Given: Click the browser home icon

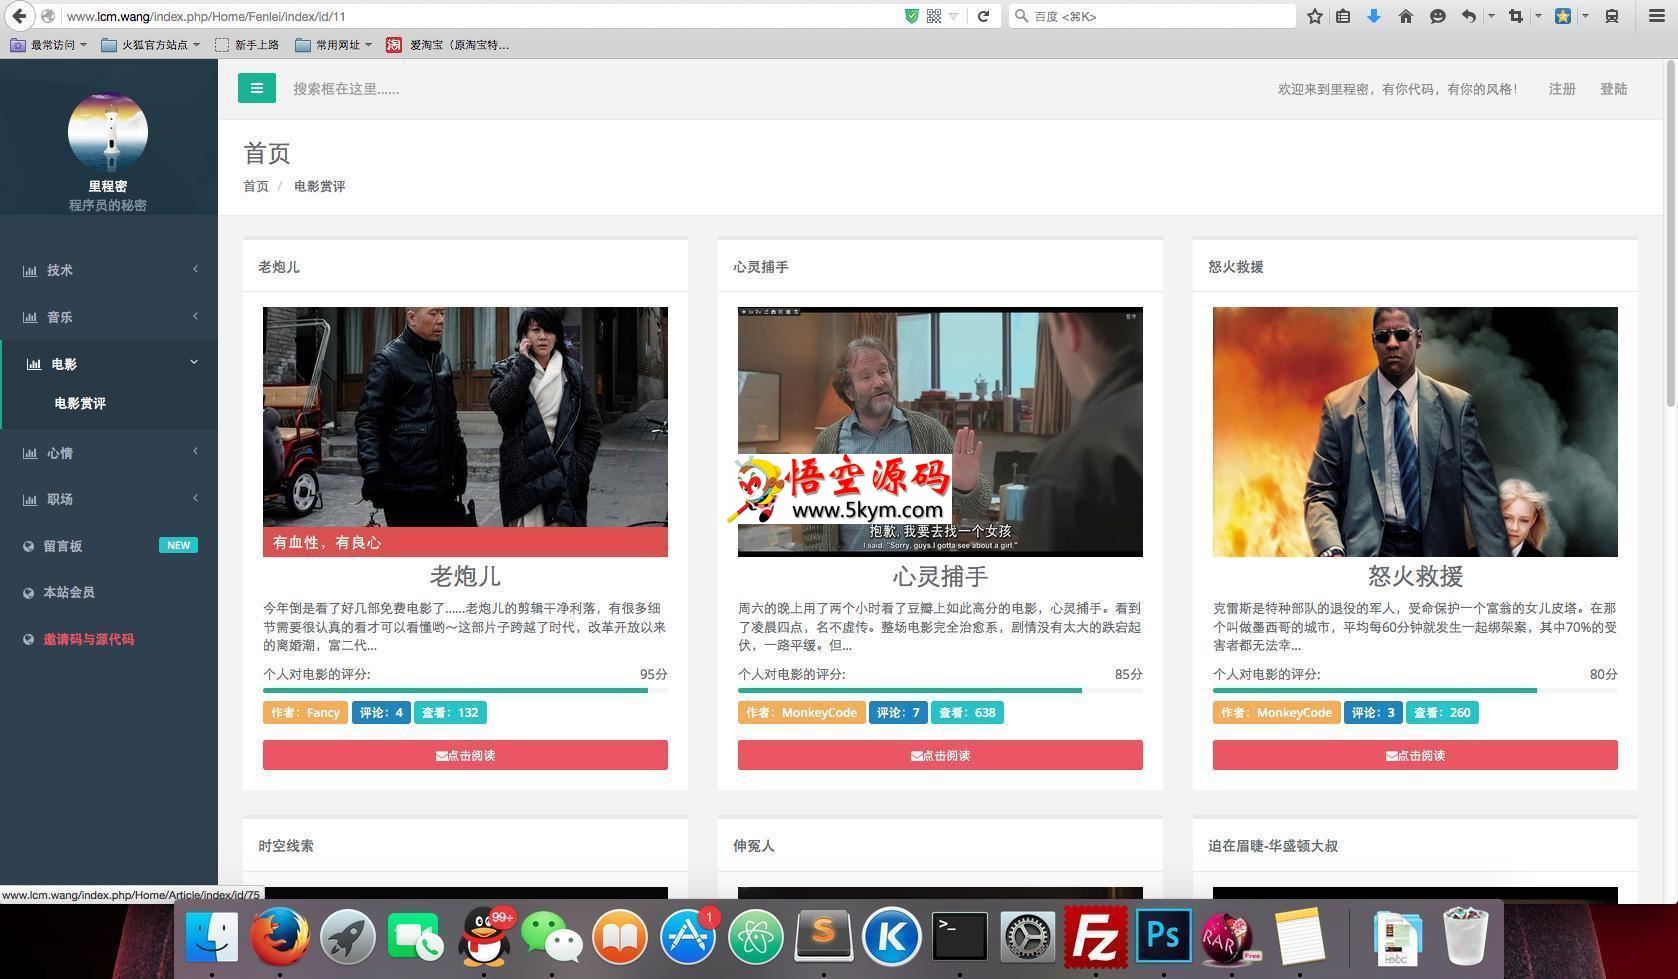Looking at the screenshot, I should click(1405, 16).
